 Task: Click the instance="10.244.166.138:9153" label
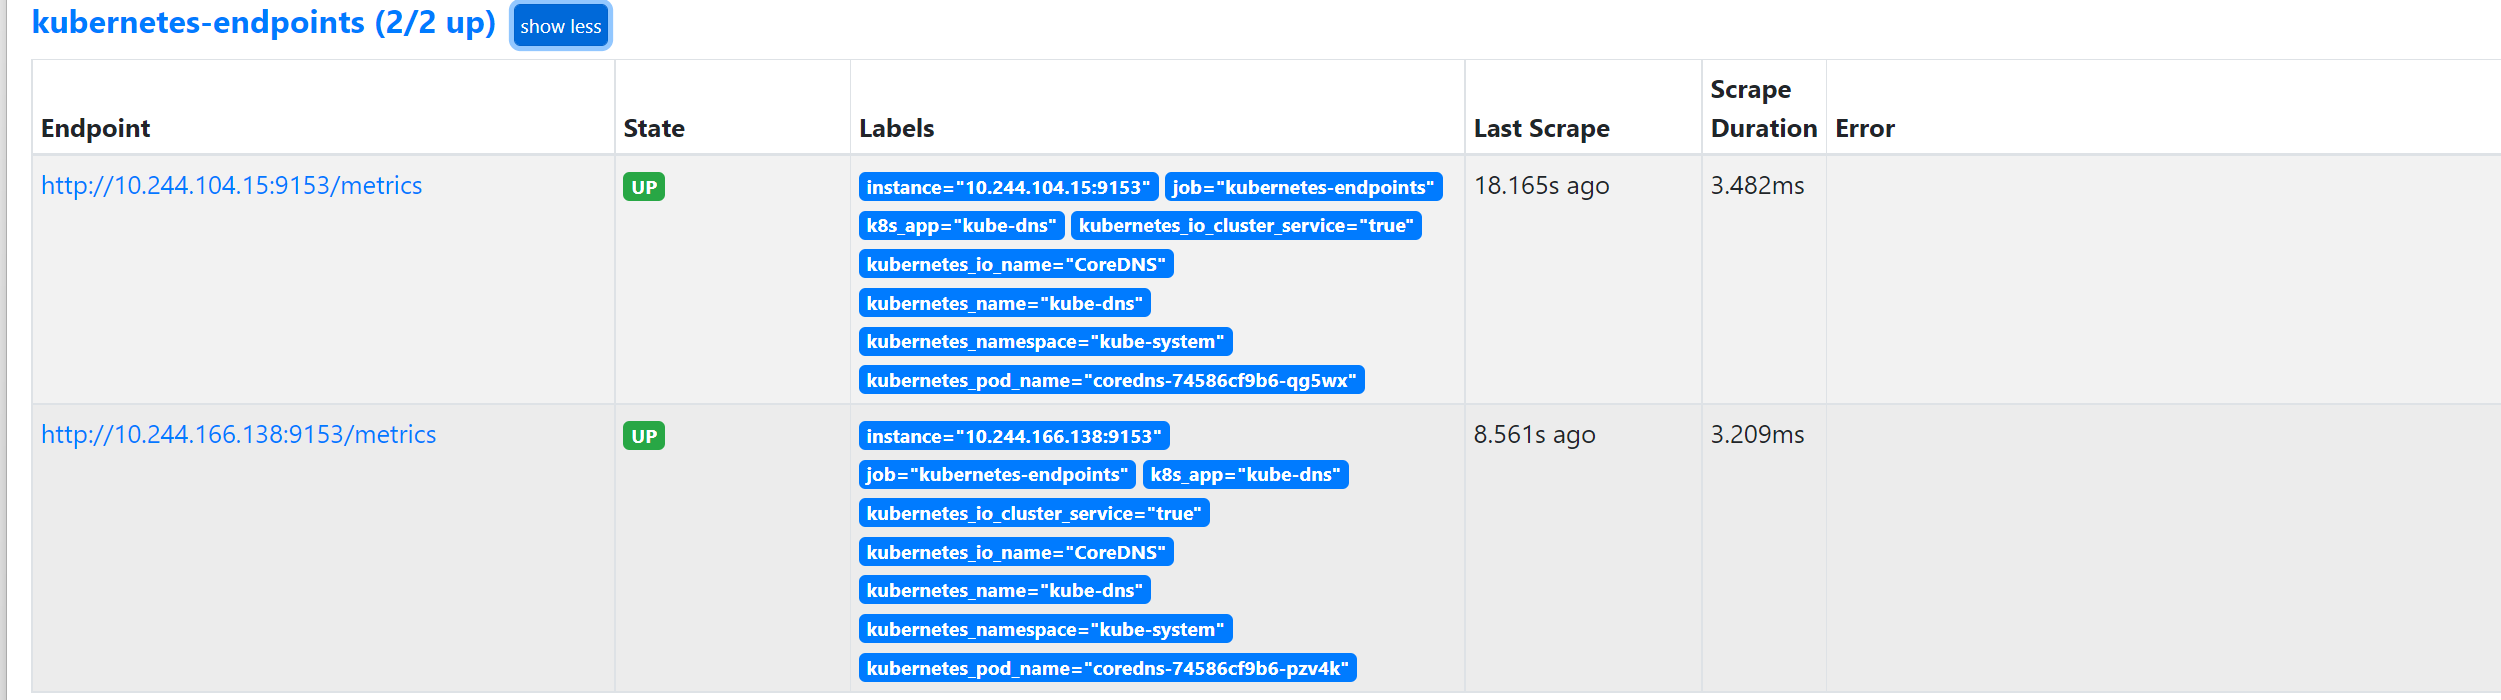click(1014, 436)
